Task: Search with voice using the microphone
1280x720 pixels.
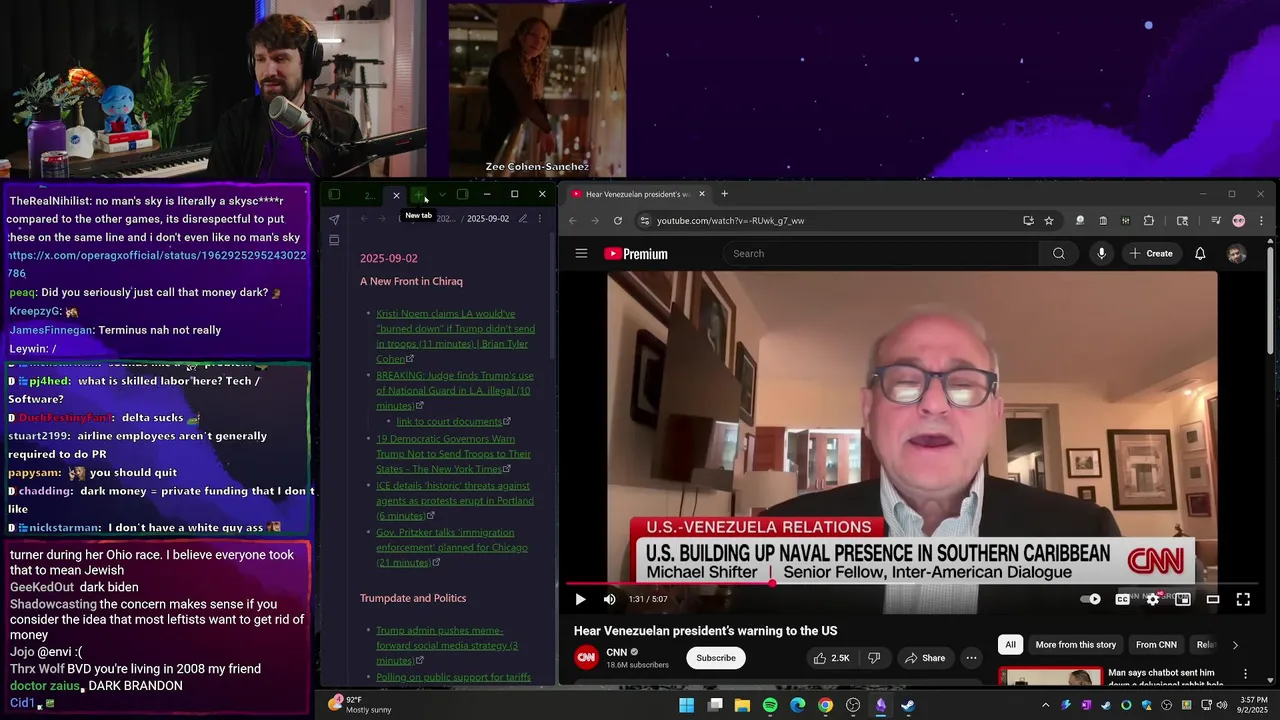Action: [x=1101, y=253]
